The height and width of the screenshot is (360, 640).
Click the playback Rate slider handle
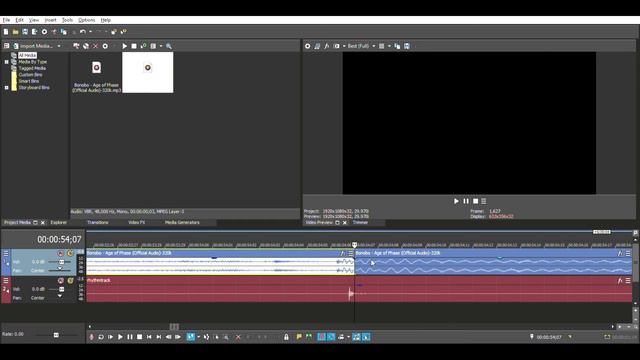(56, 335)
